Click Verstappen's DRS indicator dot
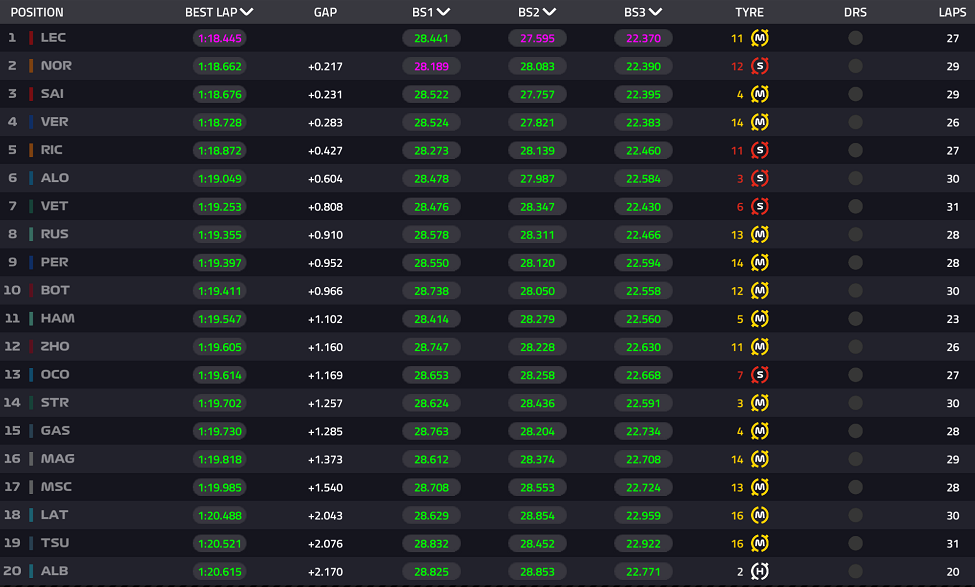Viewport: 975px width, 587px height. 856,122
